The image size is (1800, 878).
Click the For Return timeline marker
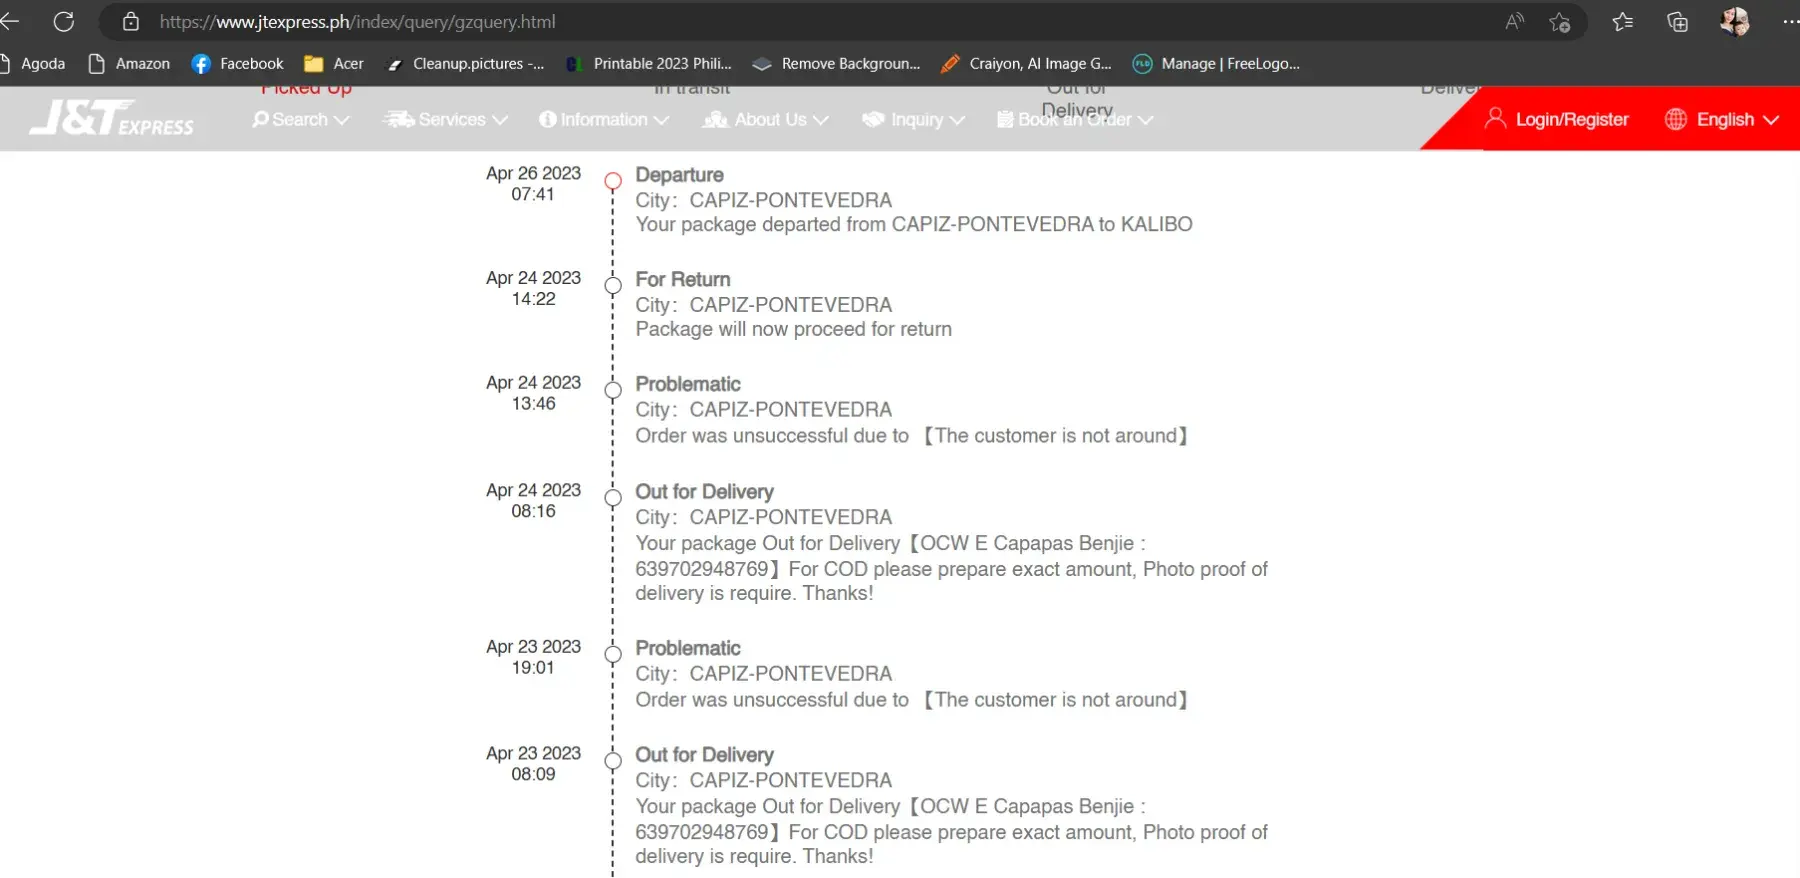coord(613,285)
